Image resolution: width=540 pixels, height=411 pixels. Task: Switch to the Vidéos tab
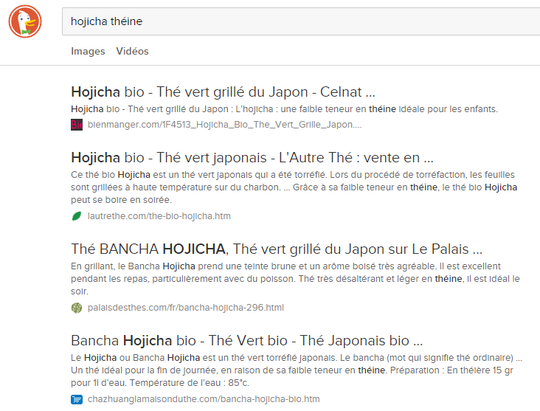point(132,51)
